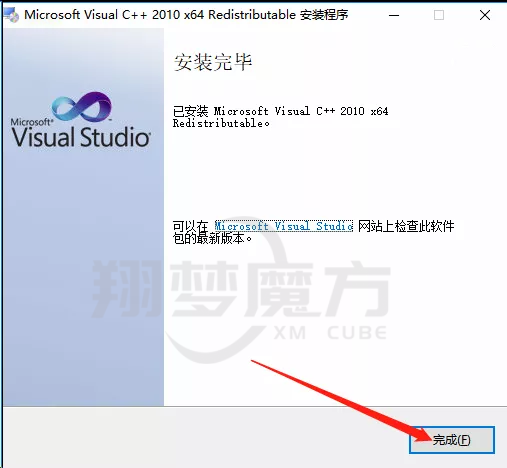The height and width of the screenshot is (468, 507).
Task: Click the 'Visual Studio' wordmark text
Action: [81, 137]
